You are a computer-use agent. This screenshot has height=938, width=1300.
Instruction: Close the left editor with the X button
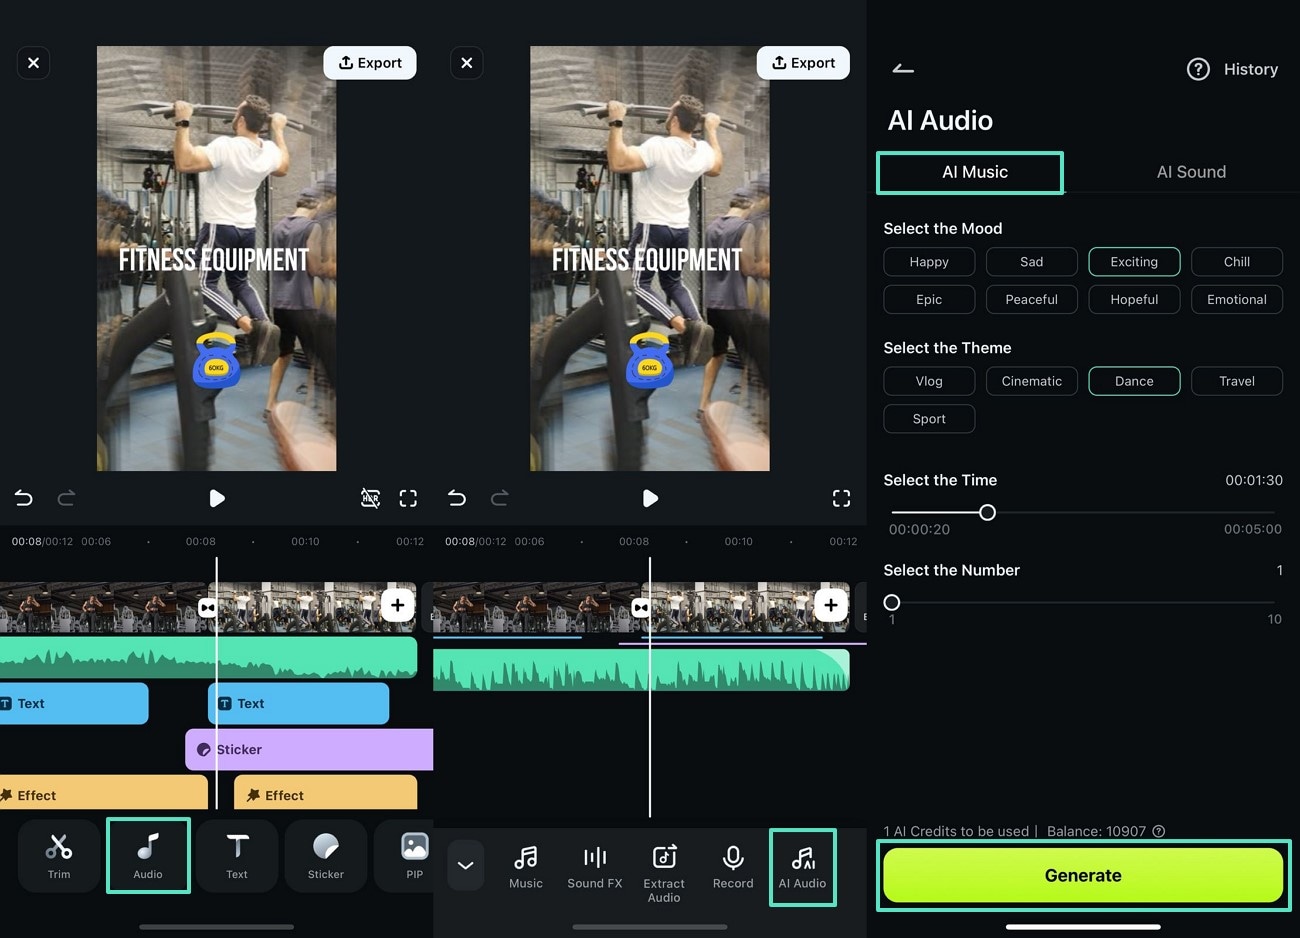point(33,63)
